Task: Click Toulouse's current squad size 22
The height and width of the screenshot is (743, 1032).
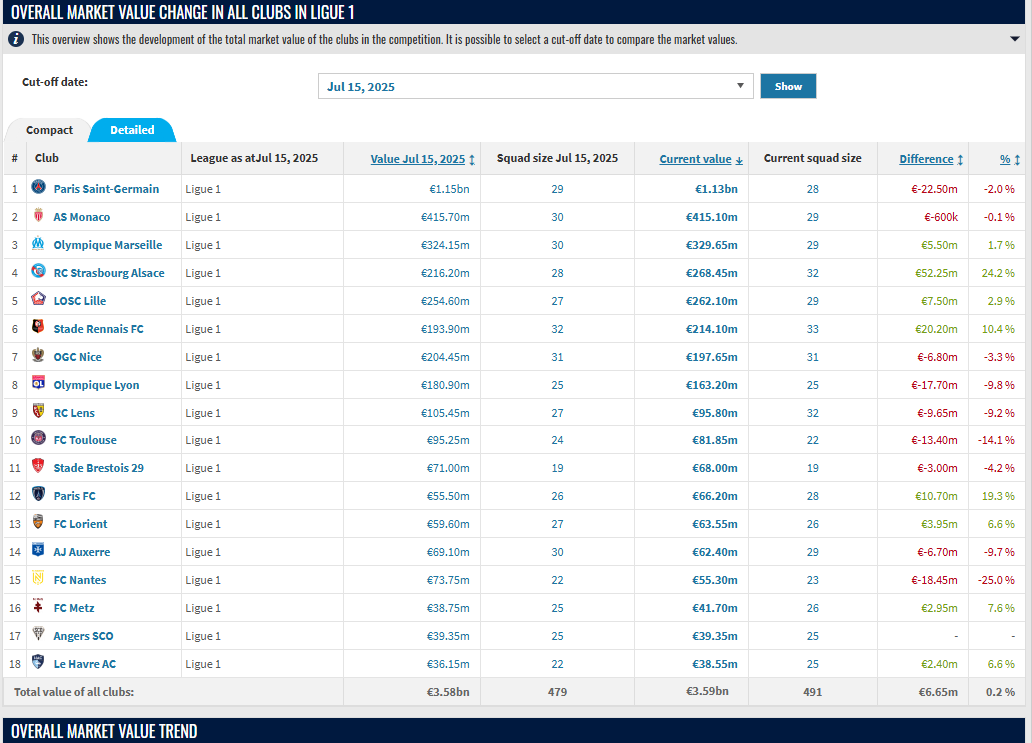Action: (x=813, y=440)
